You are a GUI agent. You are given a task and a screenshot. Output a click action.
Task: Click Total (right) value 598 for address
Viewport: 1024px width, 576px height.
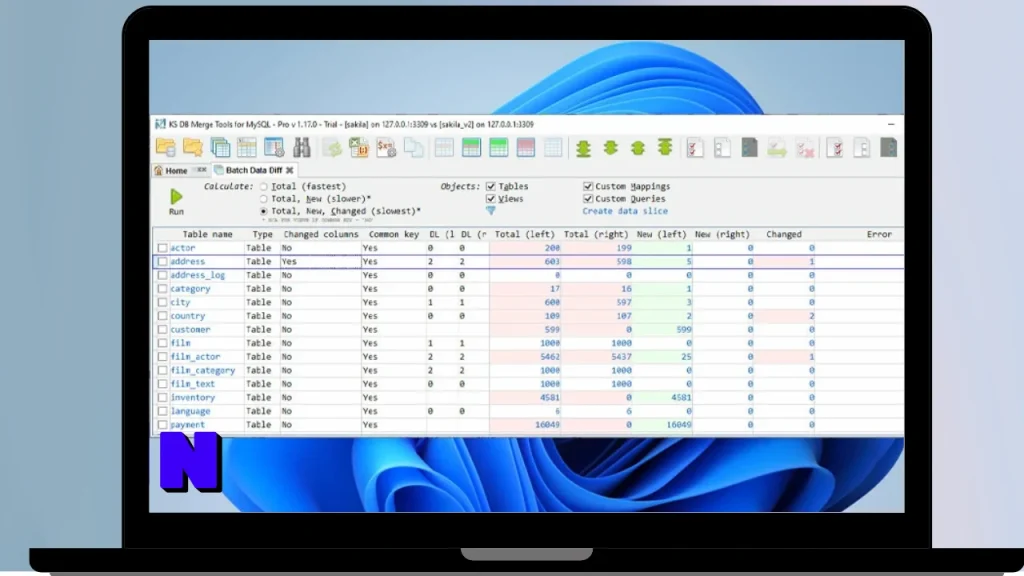point(624,262)
